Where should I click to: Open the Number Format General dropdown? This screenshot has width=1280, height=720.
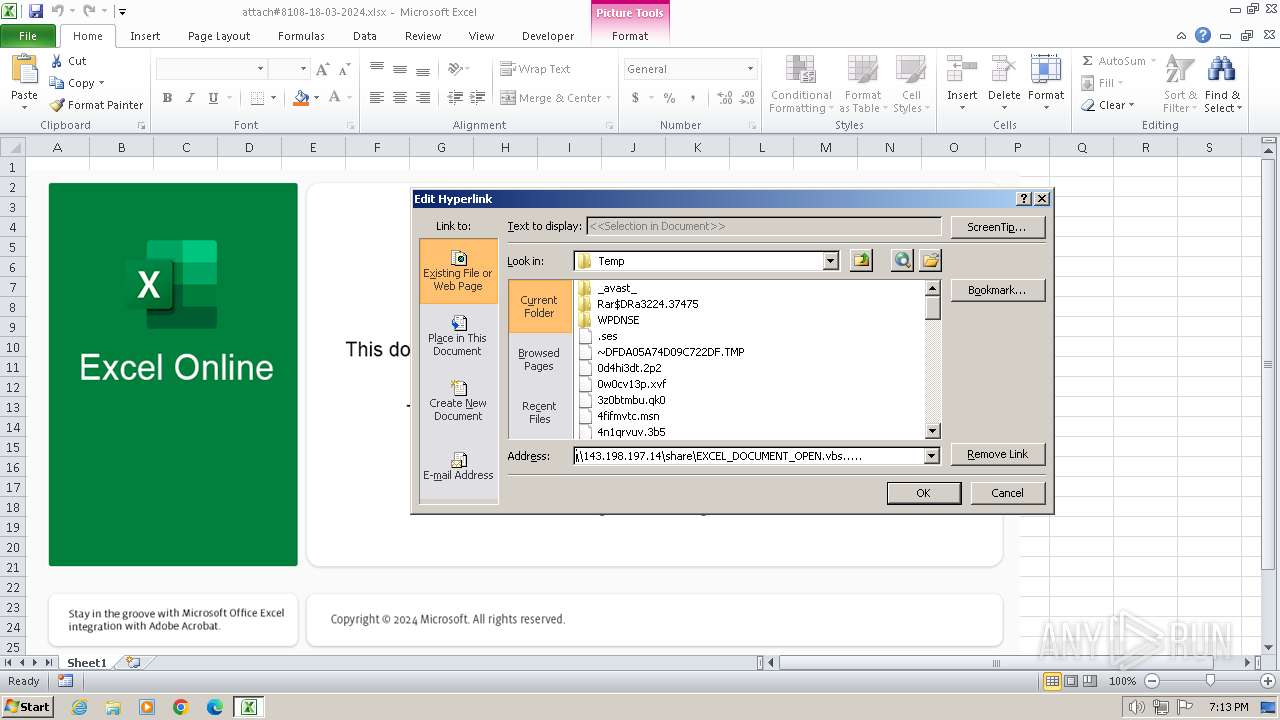tap(750, 69)
